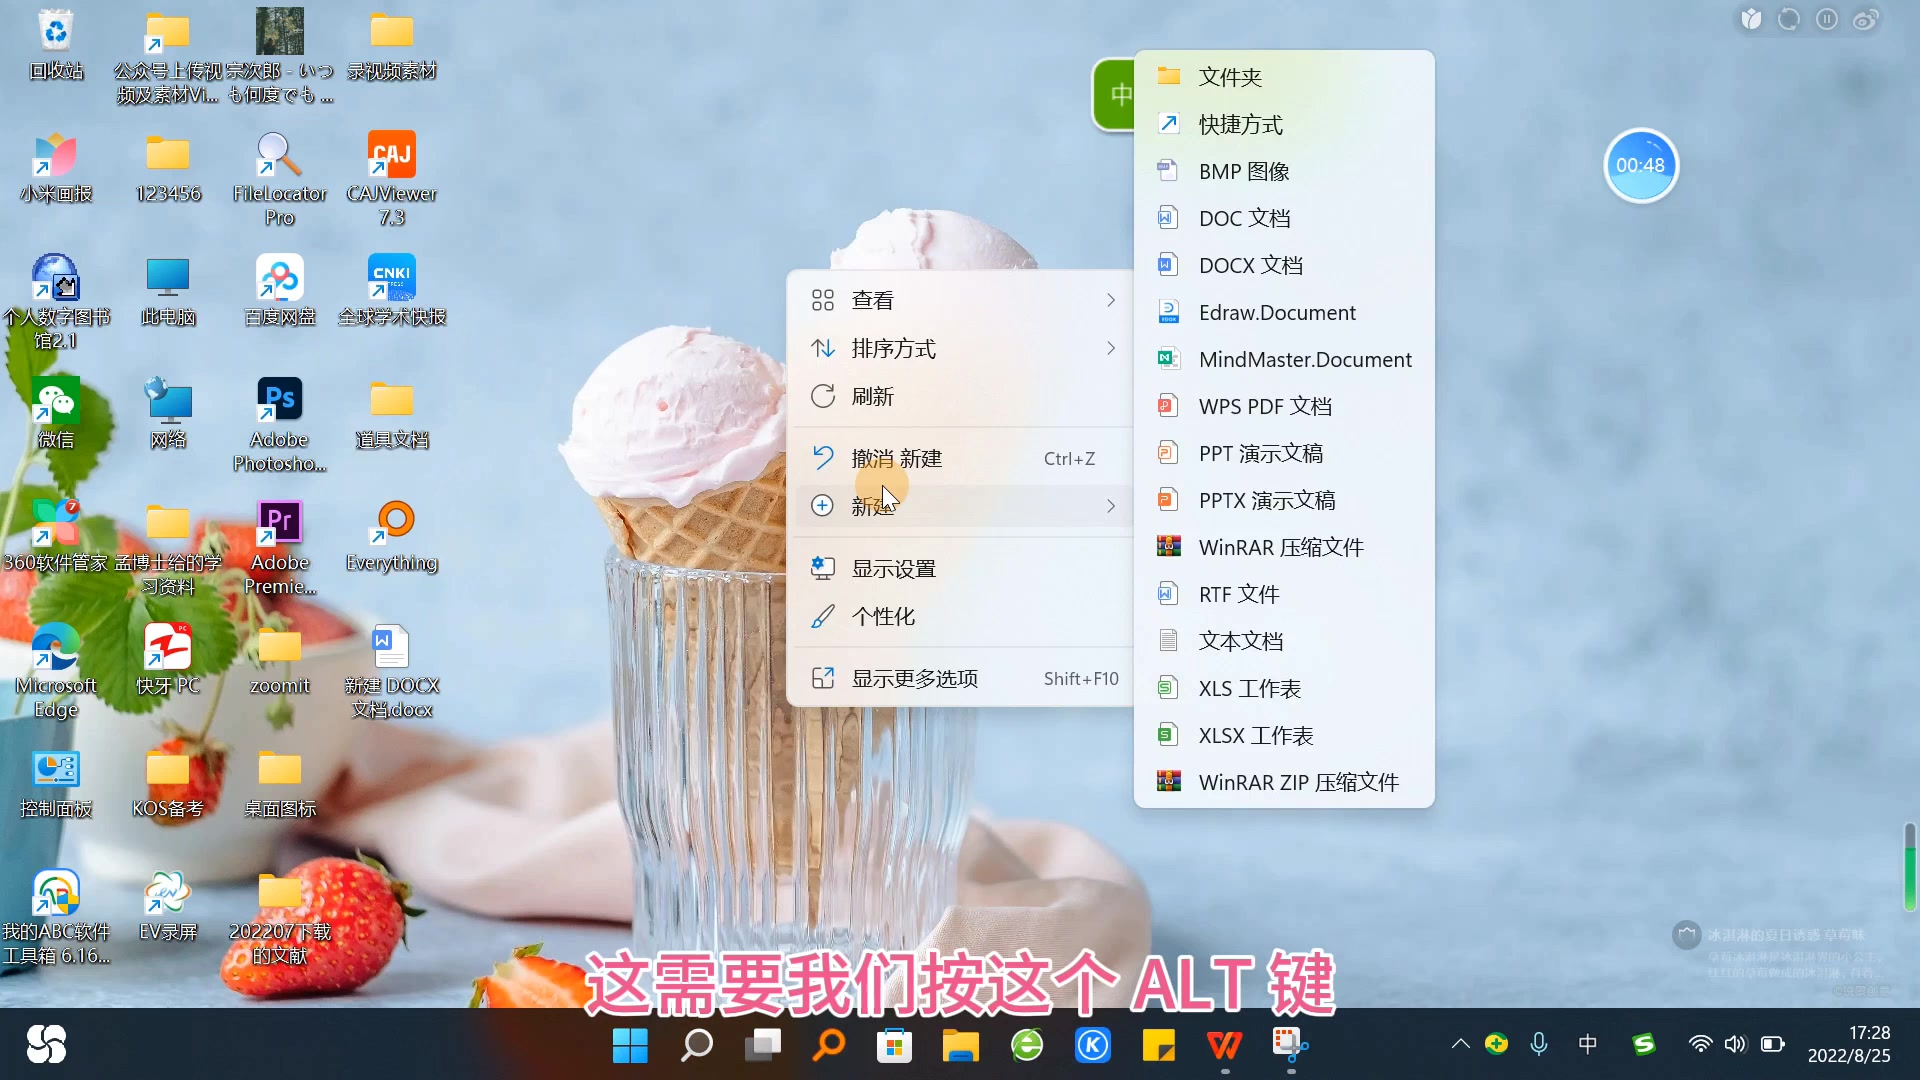
Task: Toggle Wi-Fi from the system tray
Action: [1700, 1044]
